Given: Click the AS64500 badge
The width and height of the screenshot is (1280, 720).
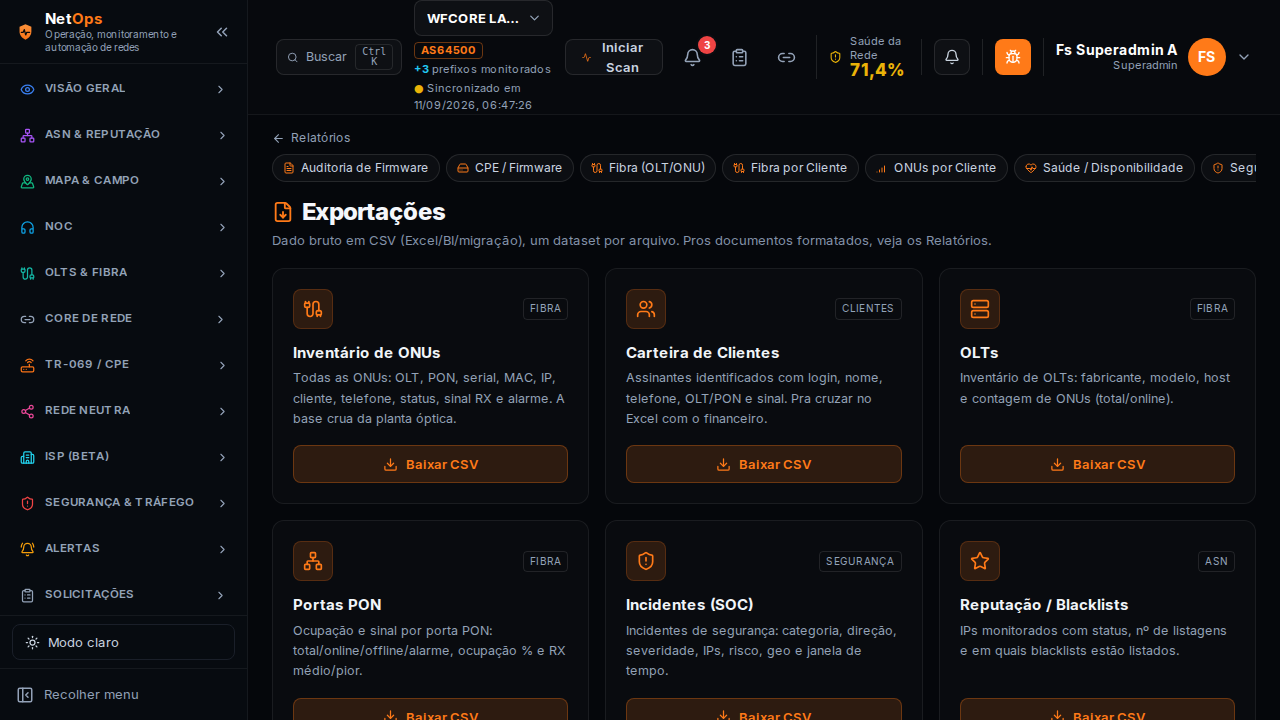Looking at the screenshot, I should pyautogui.click(x=449, y=50).
